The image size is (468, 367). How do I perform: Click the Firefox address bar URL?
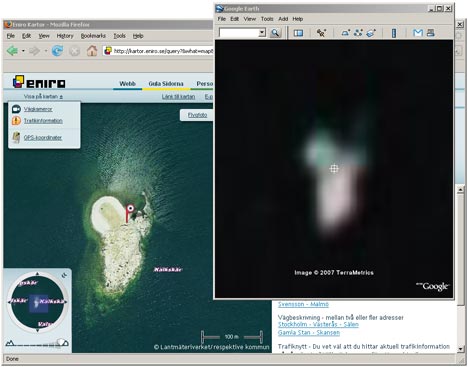163,51
